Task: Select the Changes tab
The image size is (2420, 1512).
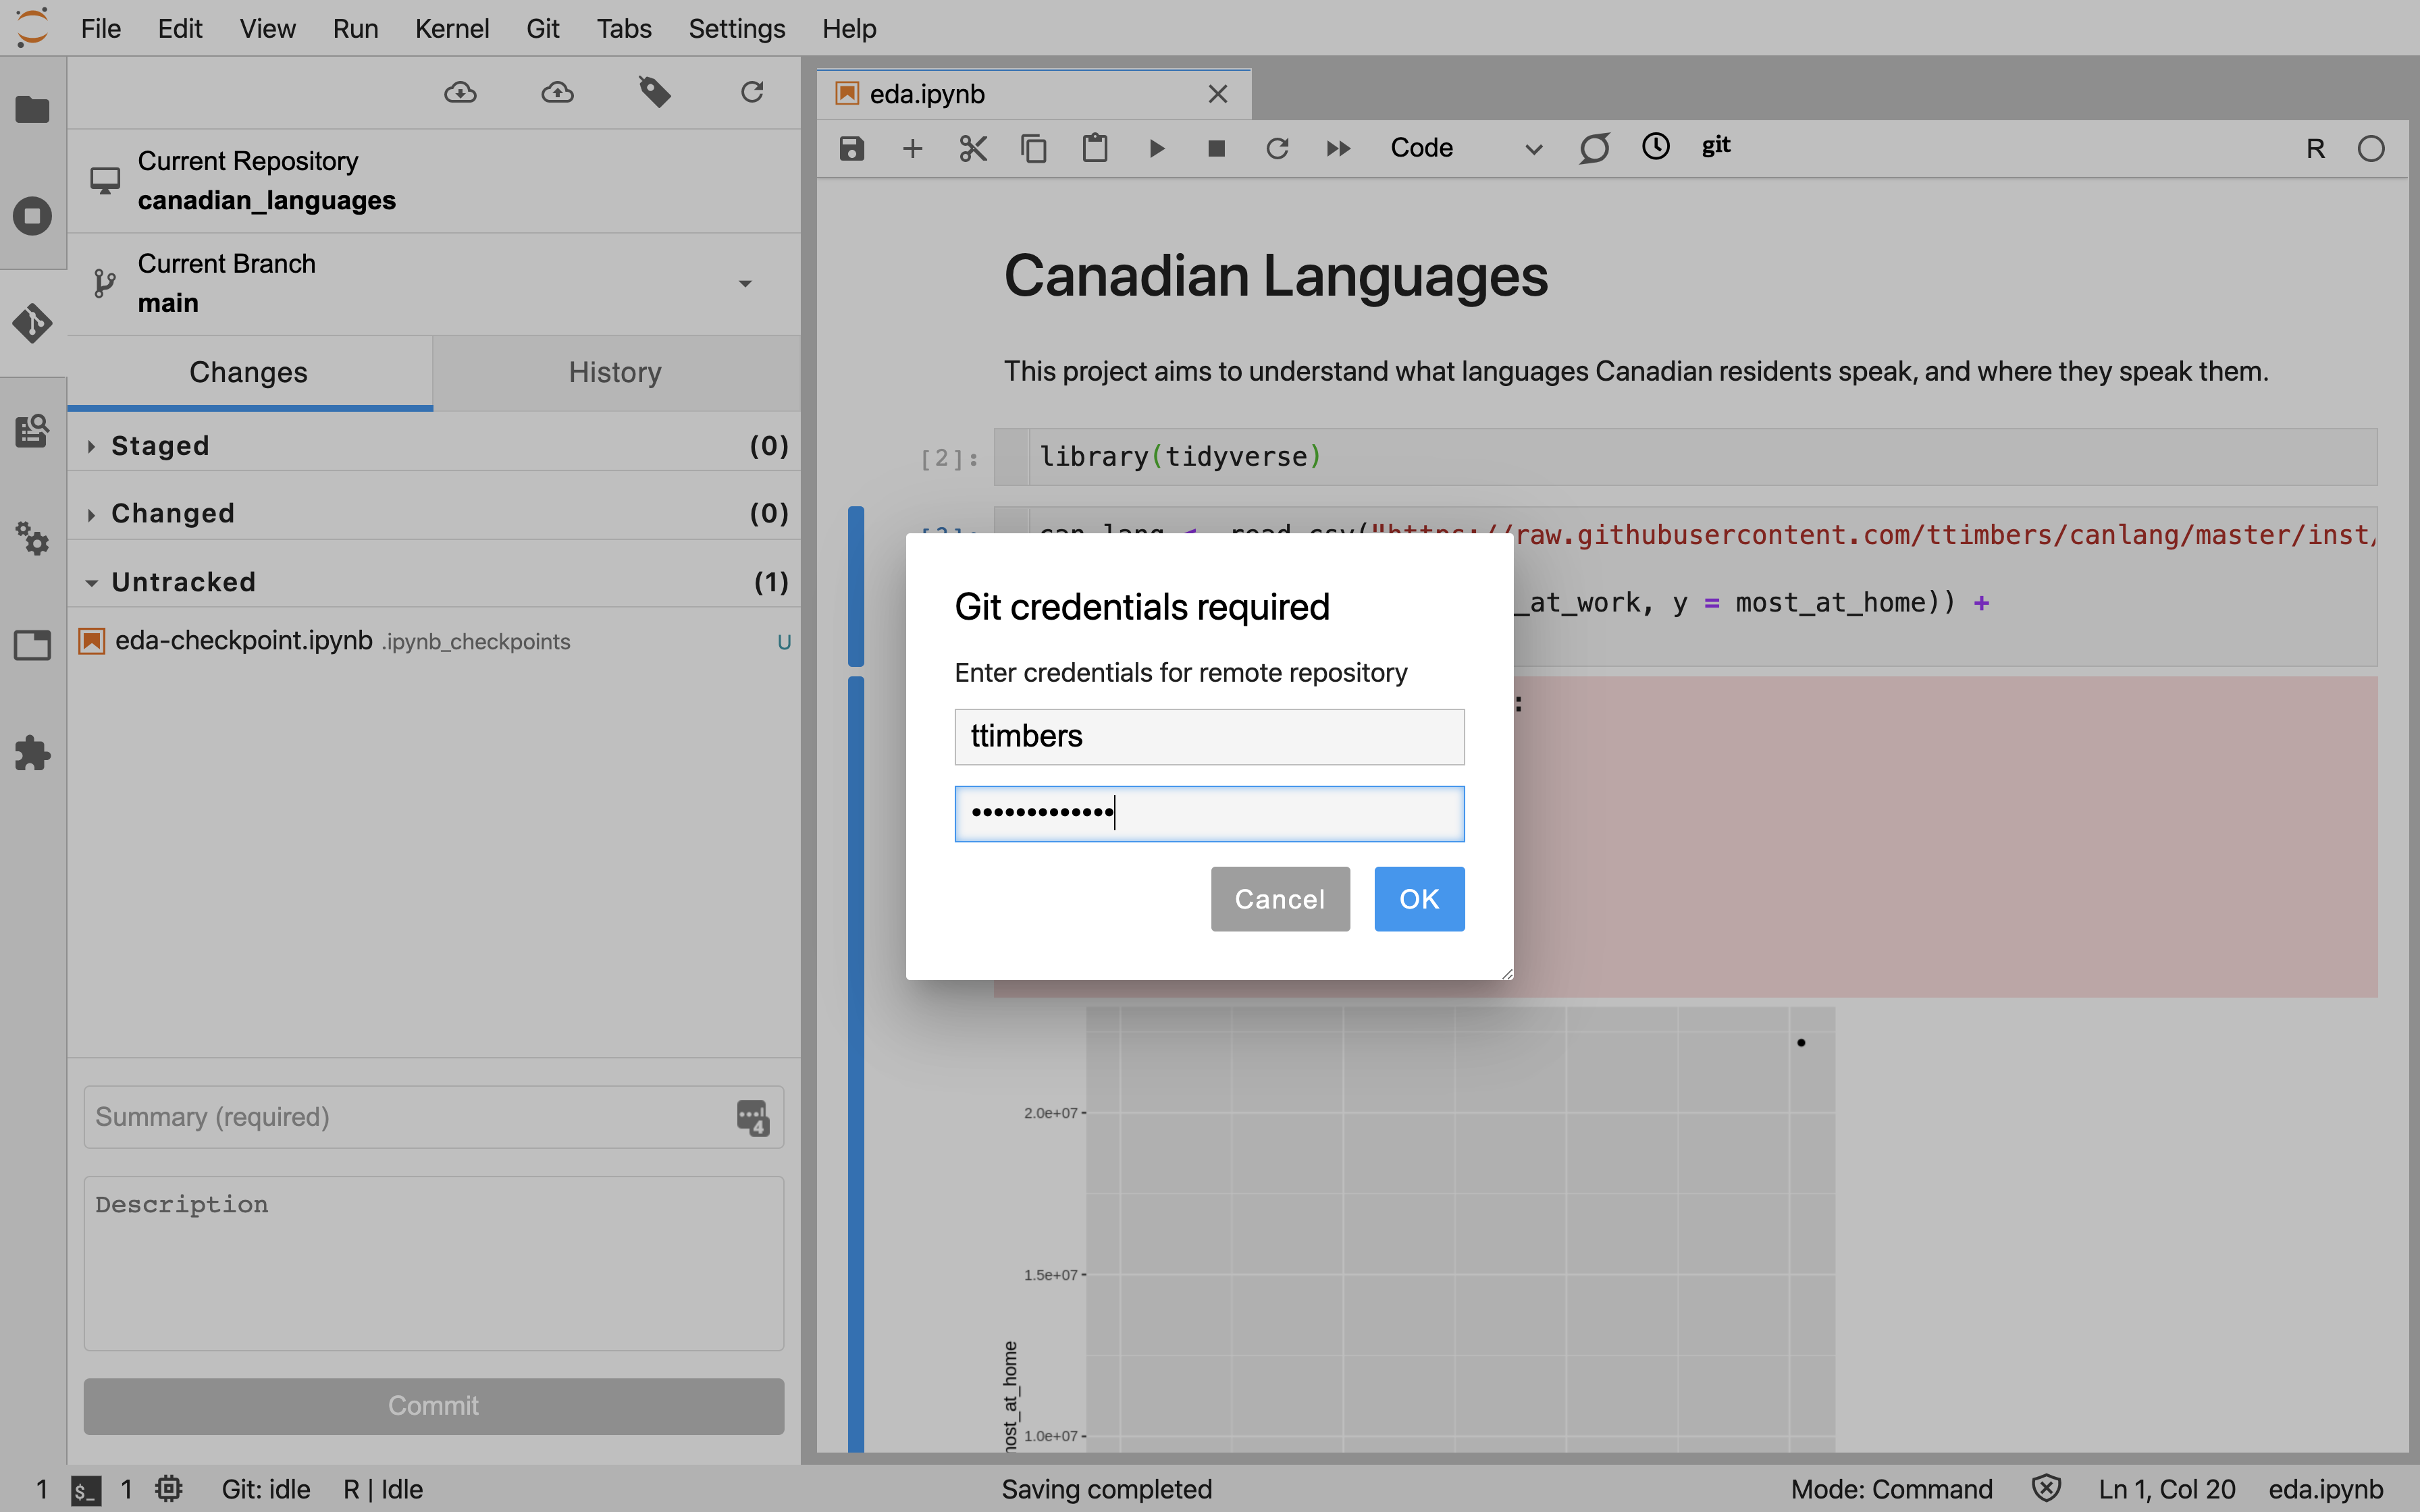Action: click(250, 372)
